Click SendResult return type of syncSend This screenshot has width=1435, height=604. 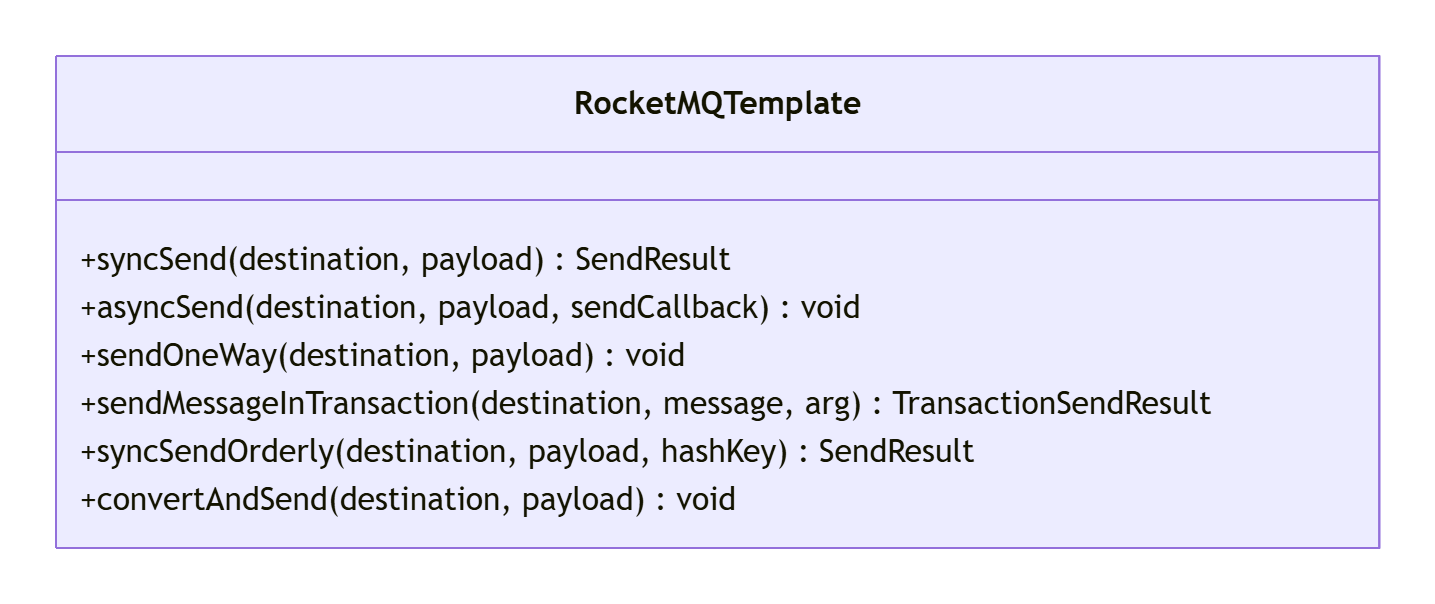[x=653, y=260]
